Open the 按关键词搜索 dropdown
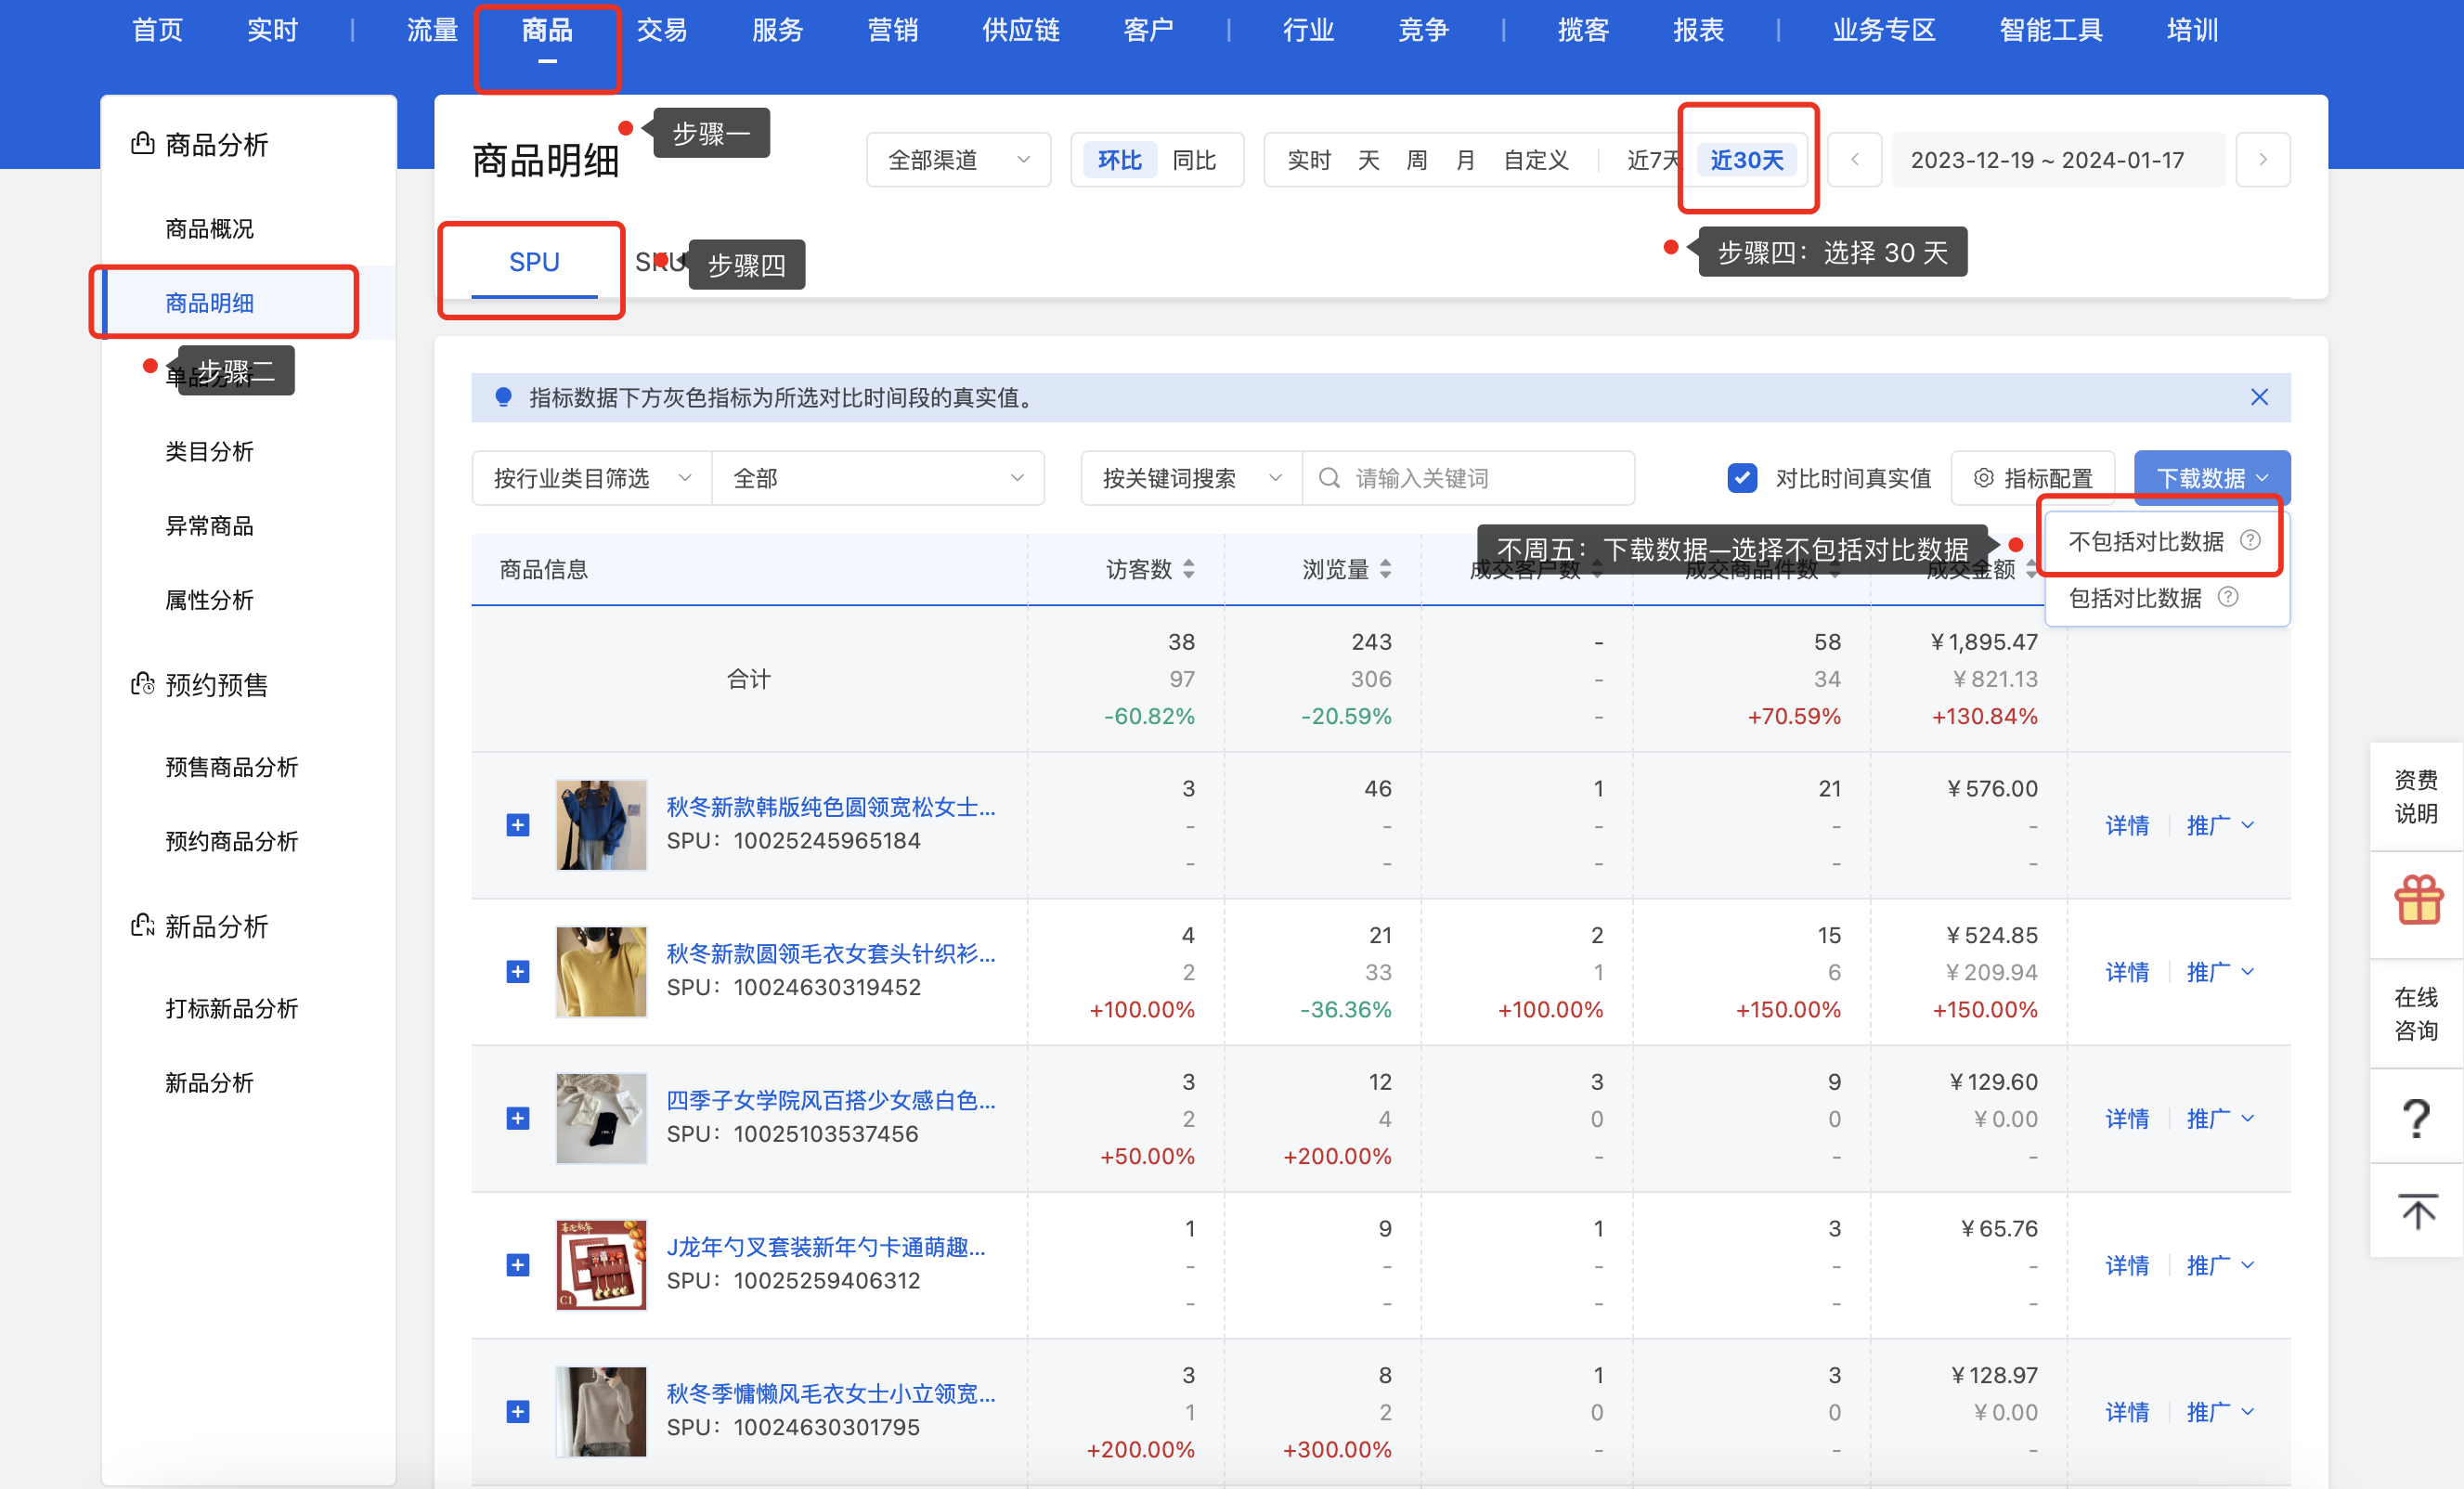Image resolution: width=2464 pixels, height=1489 pixels. click(1190, 478)
